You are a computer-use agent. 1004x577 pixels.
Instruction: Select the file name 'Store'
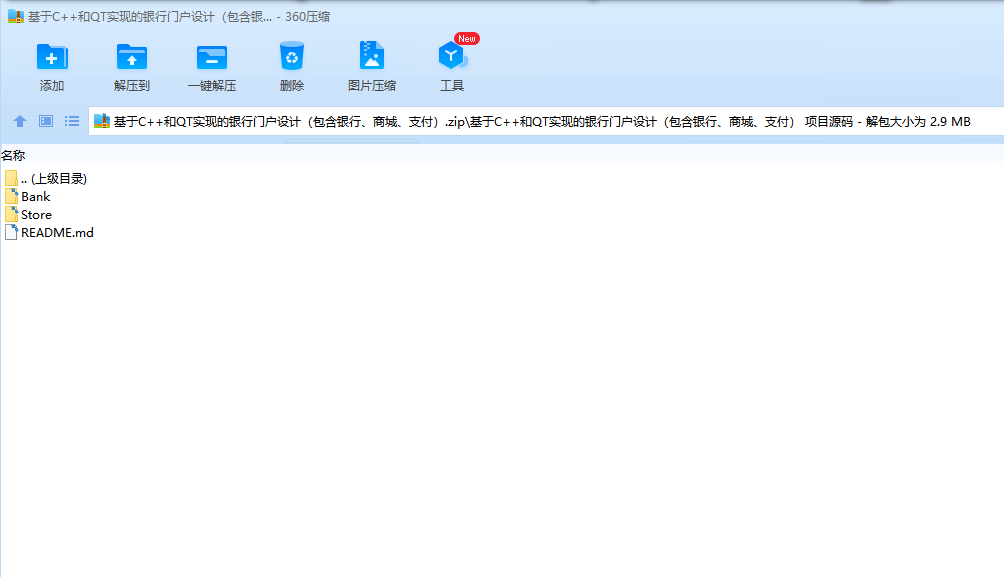click(36, 215)
